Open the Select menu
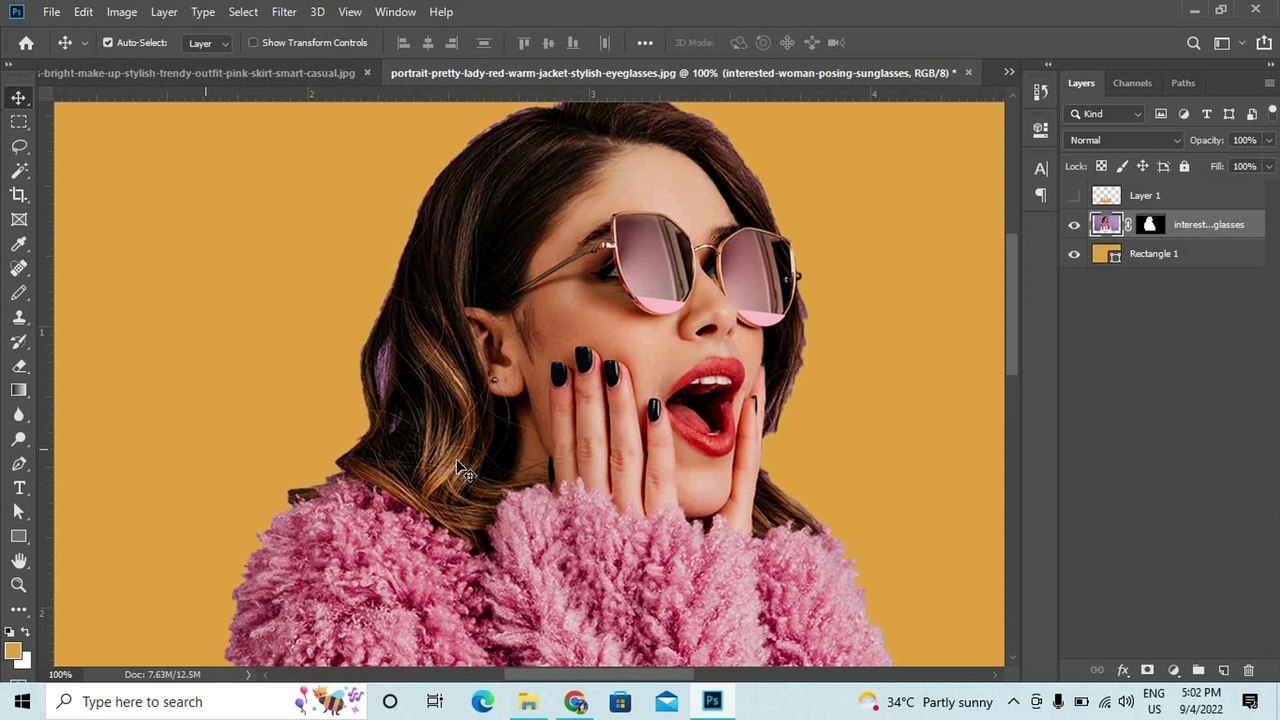 243,12
